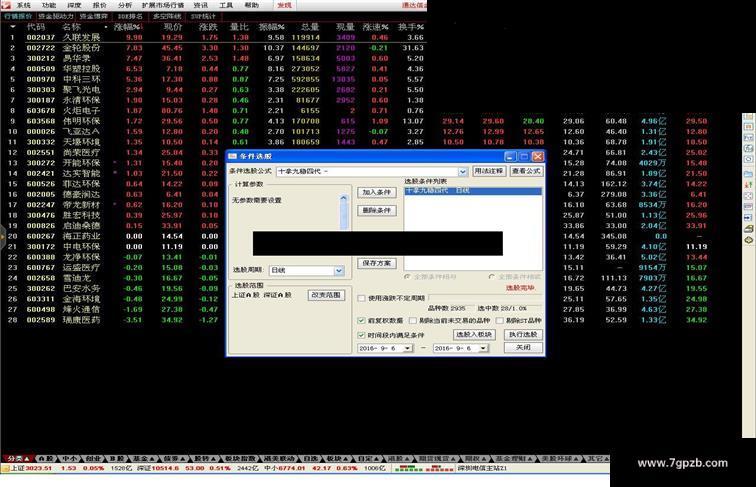The image size is (756, 487).
Task: Click the flag icon beside 上证 in status bar
Action: pyautogui.click(x=5, y=468)
